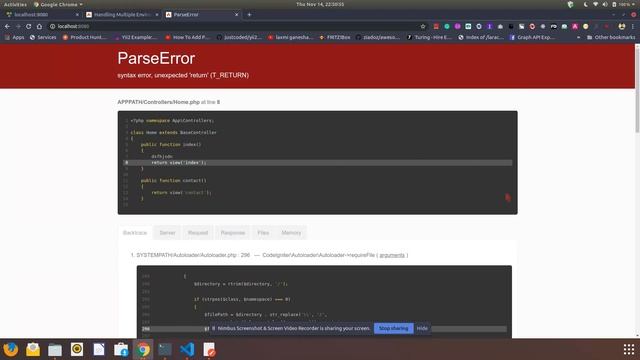Viewport: 640px width, 360px height.
Task: Open the justcoded/yii2 GitHub bookmark
Action: pos(239,37)
